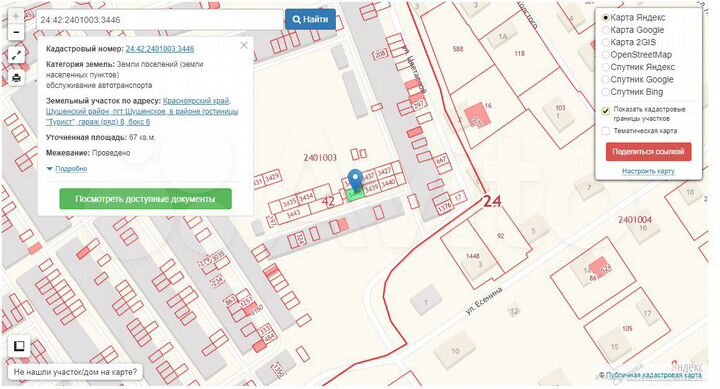Zoom out the map with minus button
This screenshot has height=389, width=720.
coord(16,32)
